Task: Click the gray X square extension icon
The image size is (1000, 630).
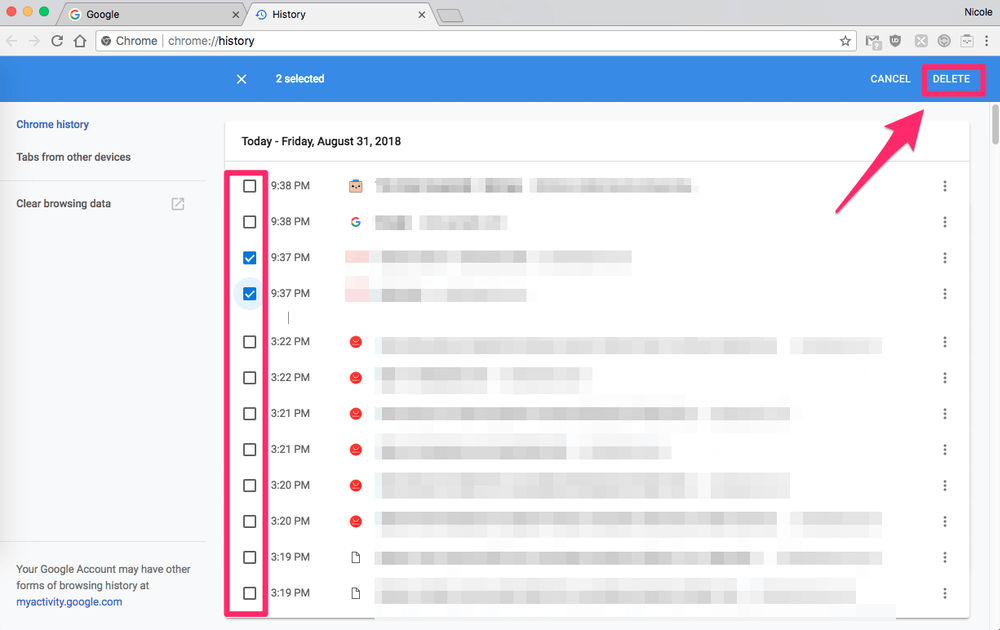Action: [921, 41]
